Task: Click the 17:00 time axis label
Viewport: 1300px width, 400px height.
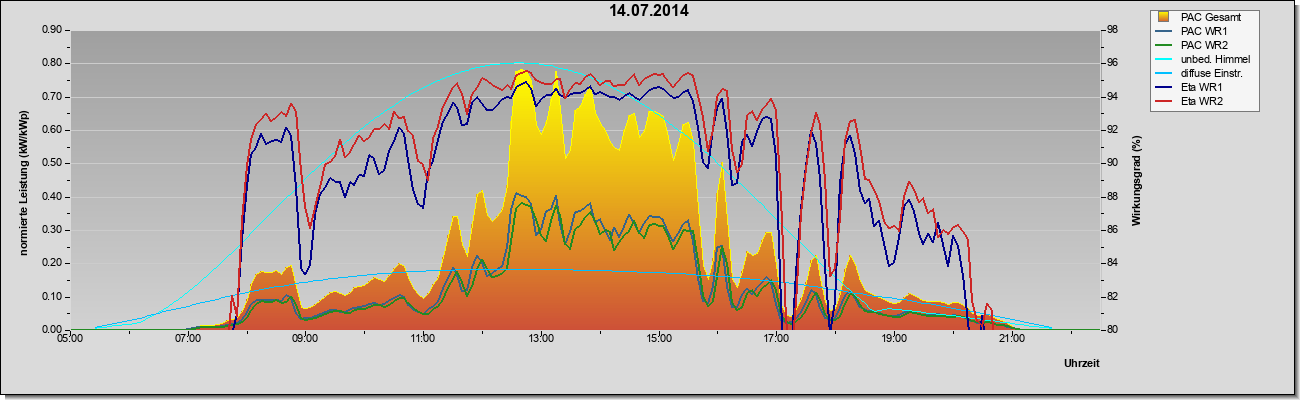Action: tap(776, 340)
